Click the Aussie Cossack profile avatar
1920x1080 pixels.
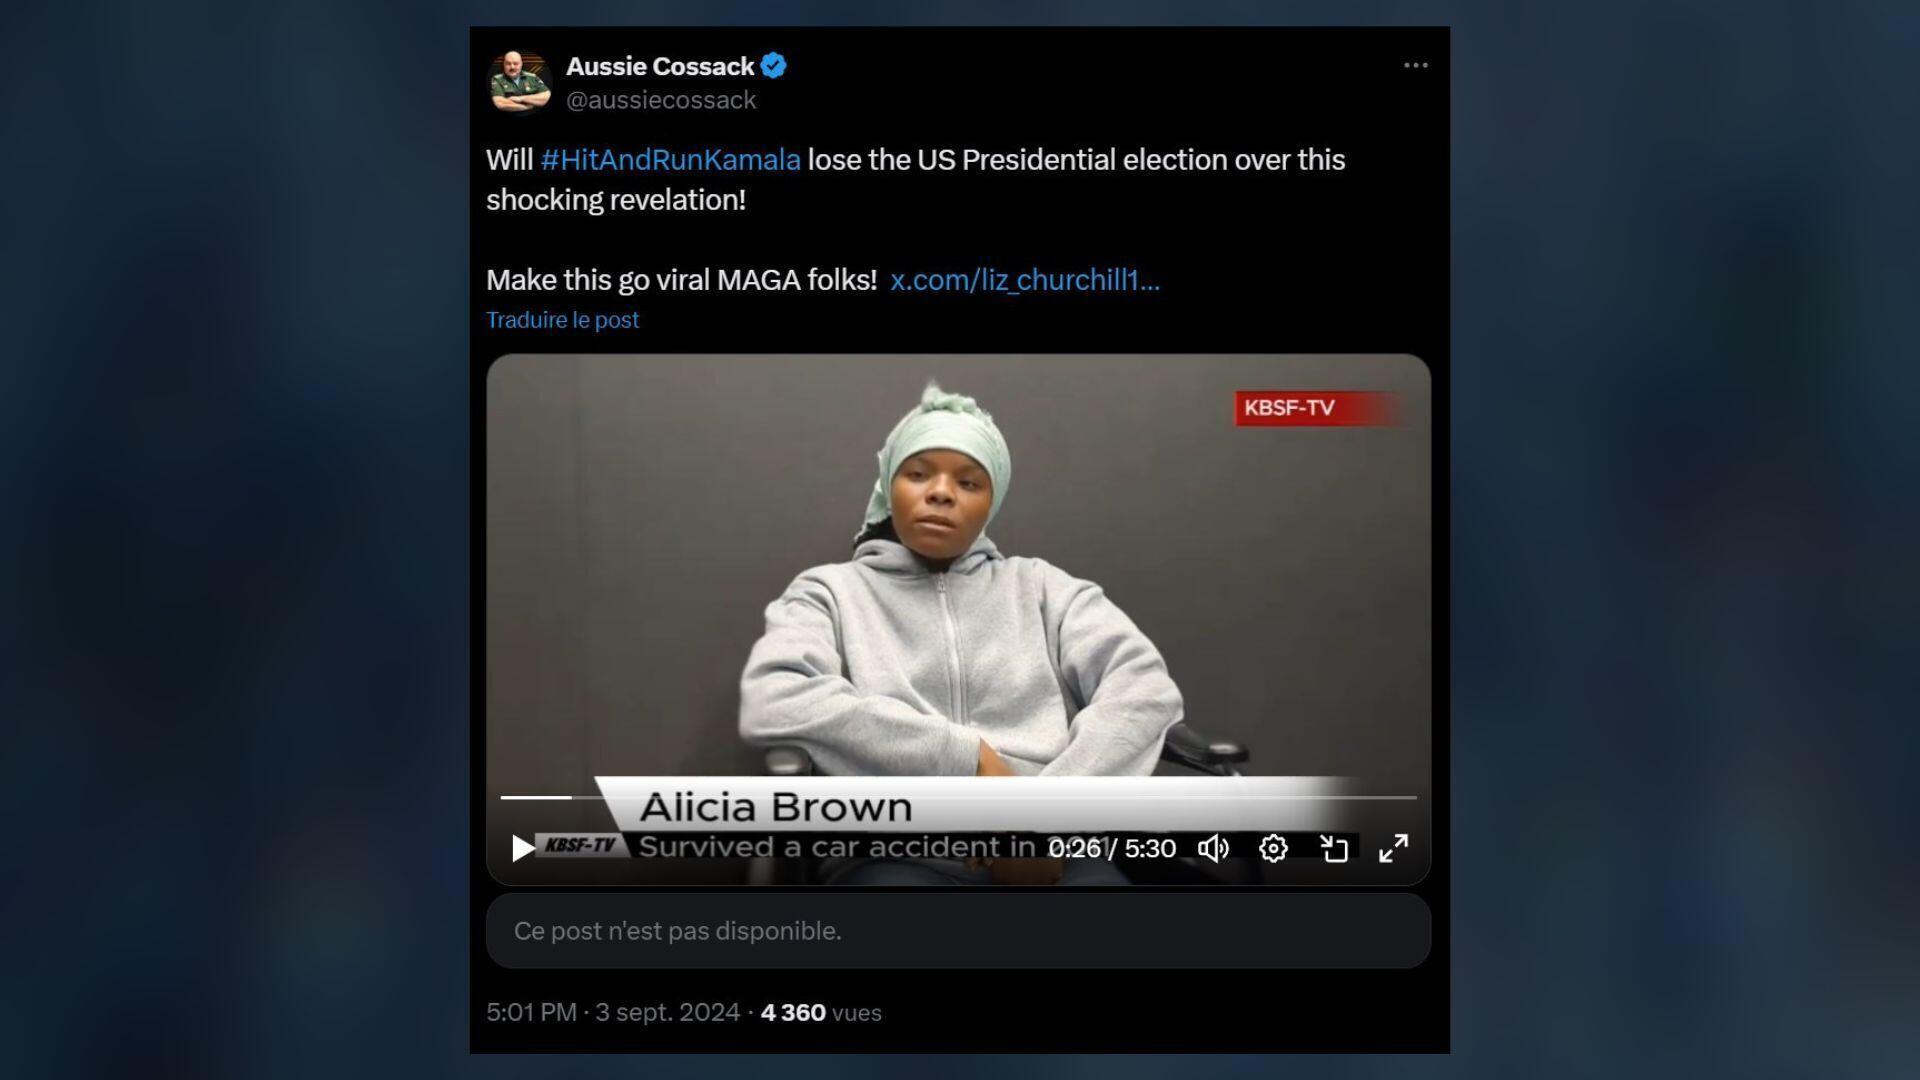(x=519, y=82)
